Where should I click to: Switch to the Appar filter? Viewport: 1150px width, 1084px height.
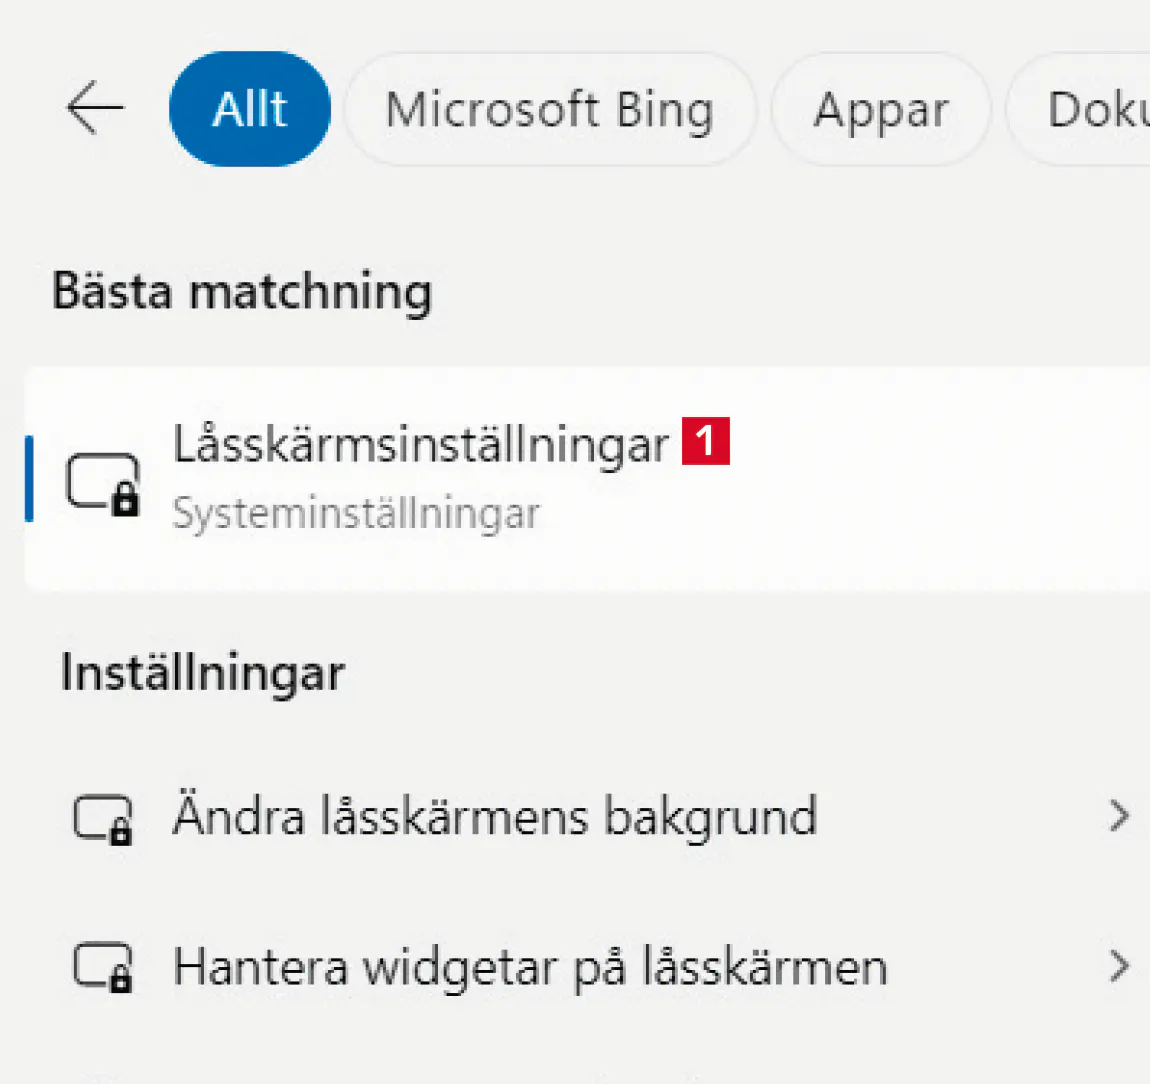(x=880, y=109)
